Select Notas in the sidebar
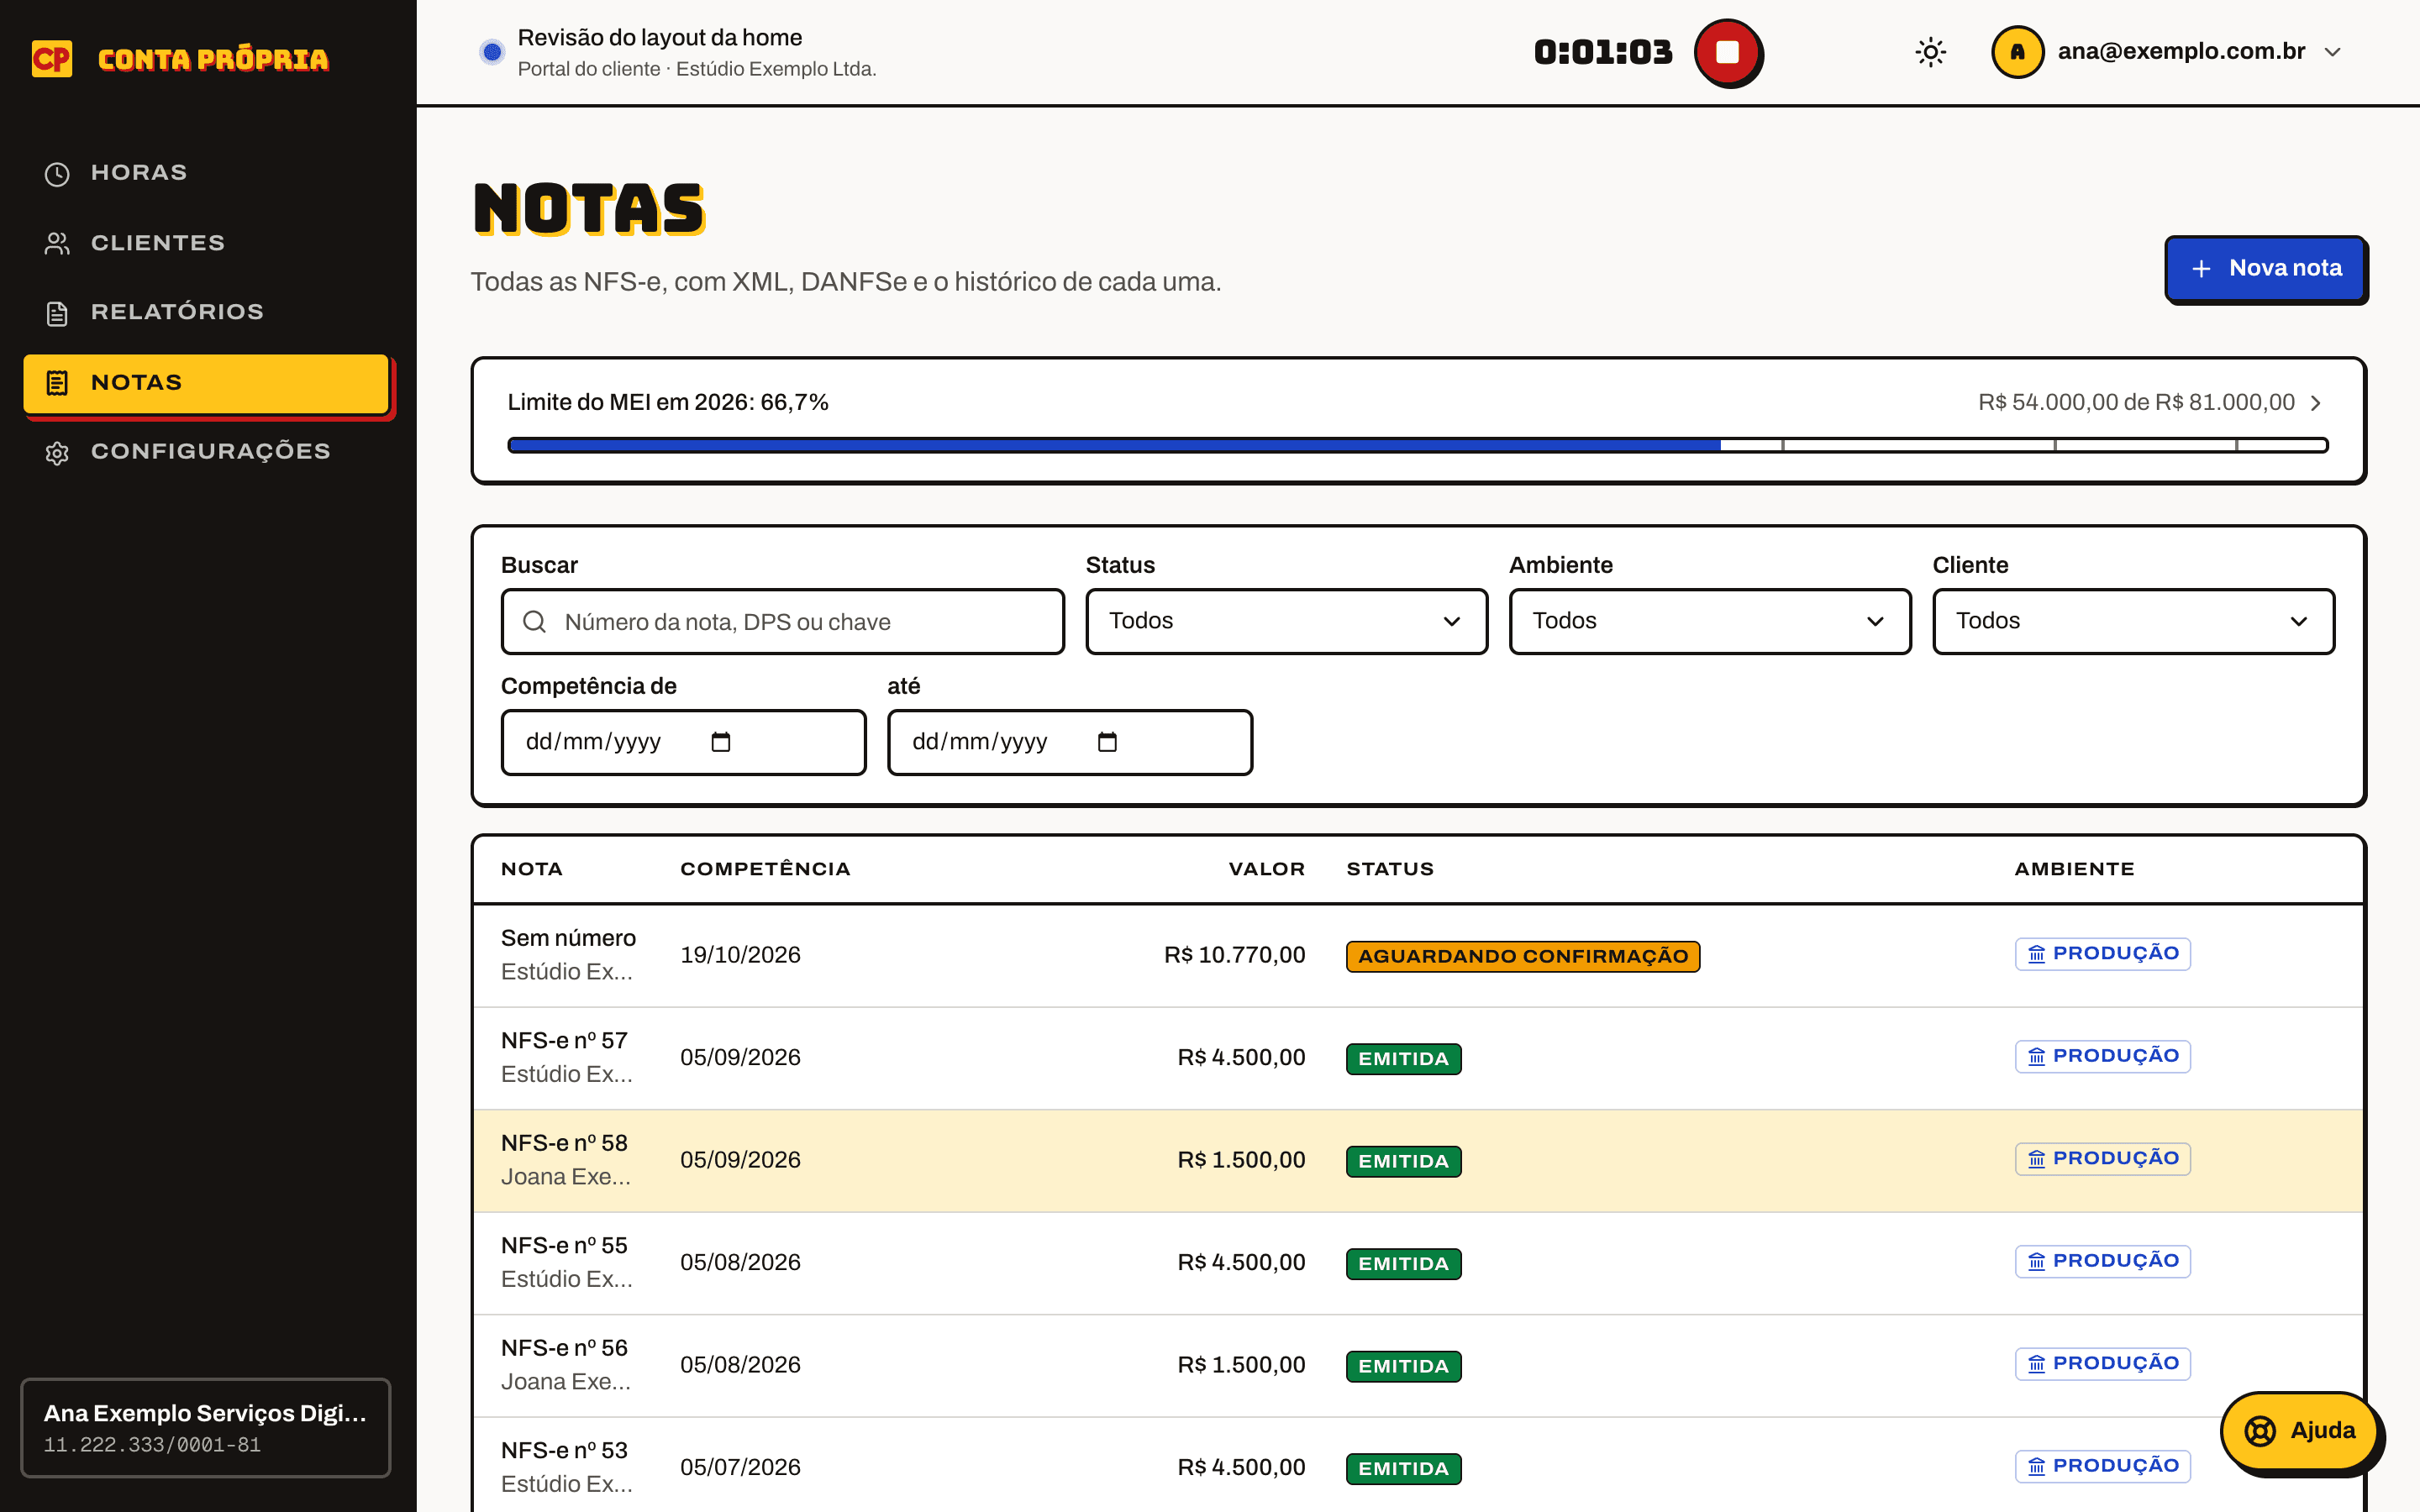2420x1512 pixels. coord(206,383)
